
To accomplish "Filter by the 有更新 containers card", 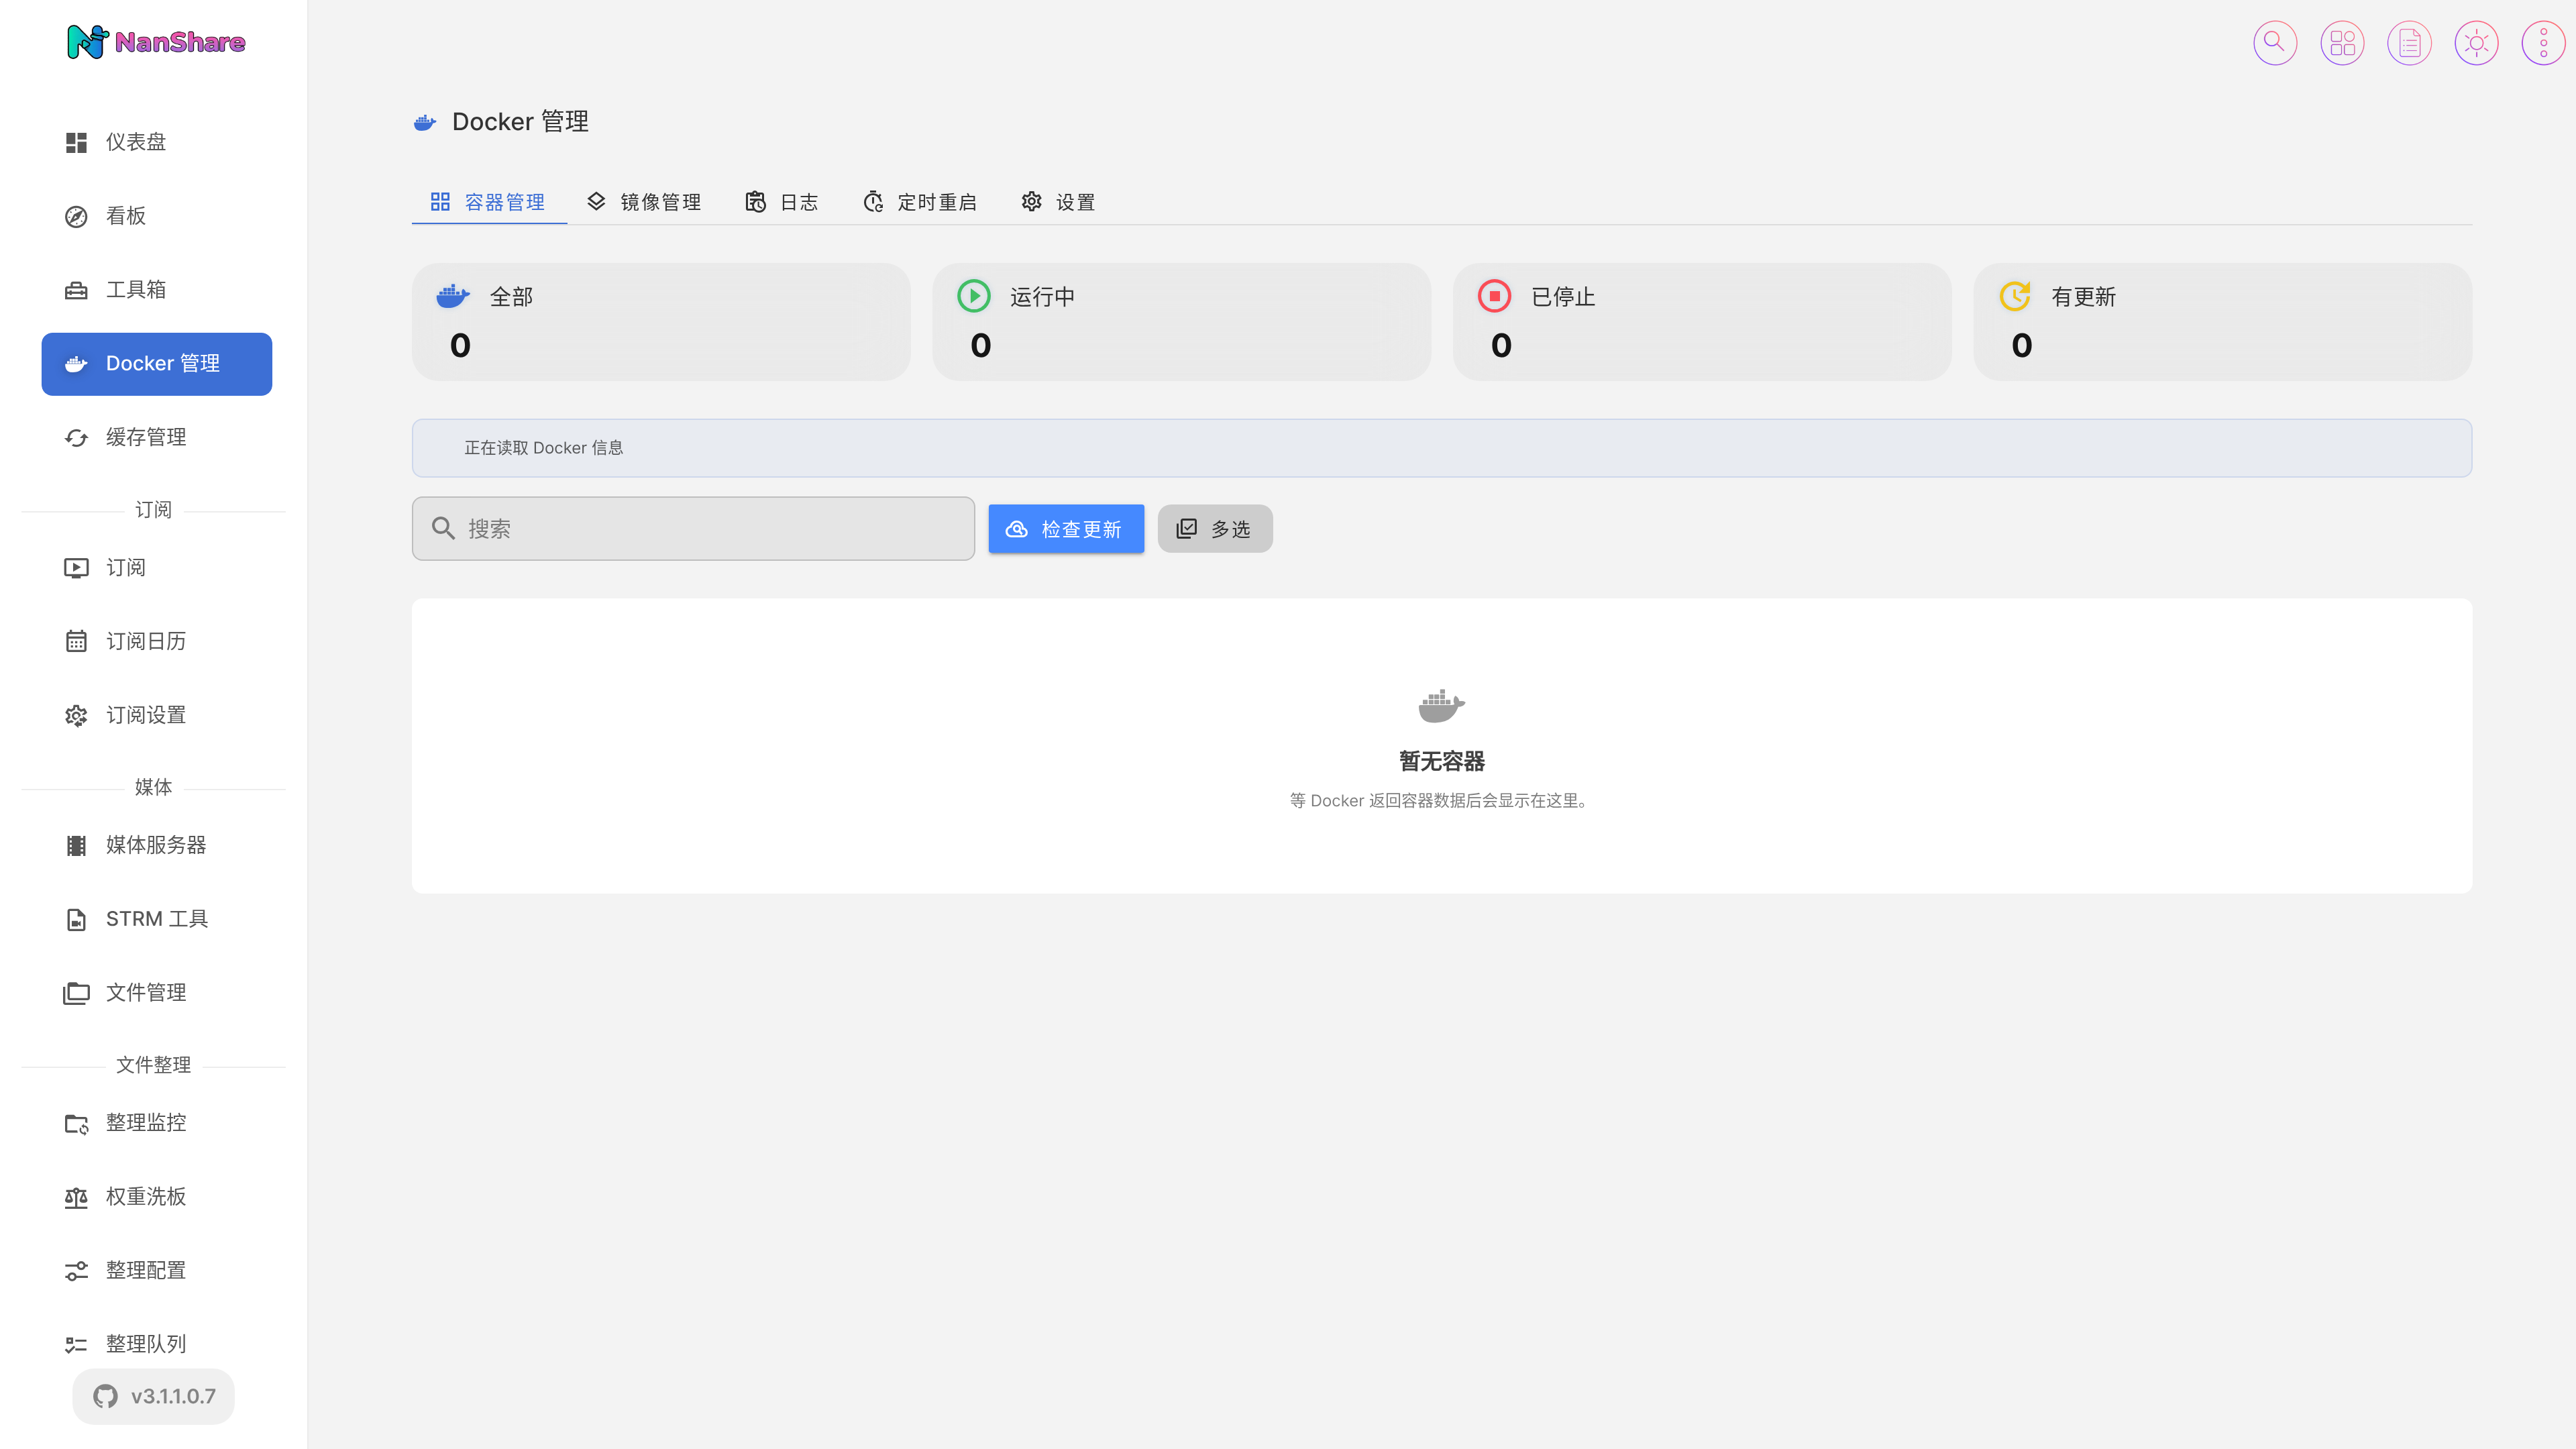I will [x=2222, y=322].
